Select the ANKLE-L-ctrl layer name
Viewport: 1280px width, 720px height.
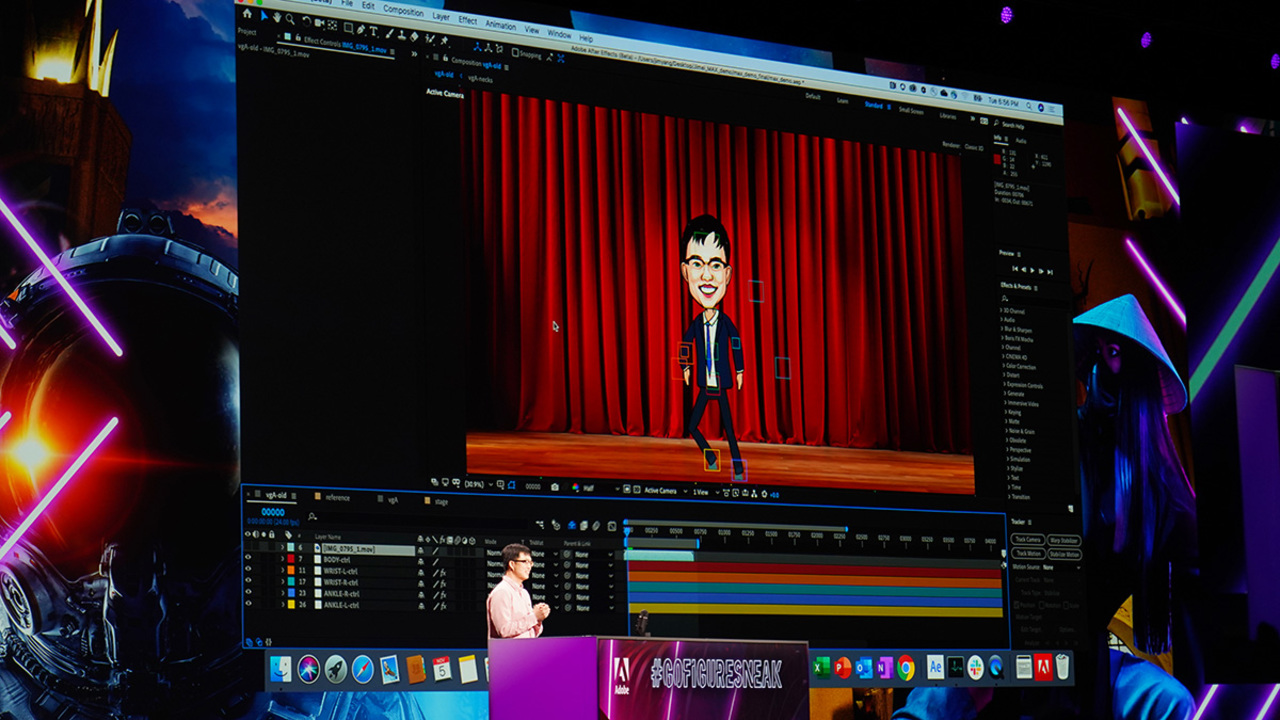[341, 605]
